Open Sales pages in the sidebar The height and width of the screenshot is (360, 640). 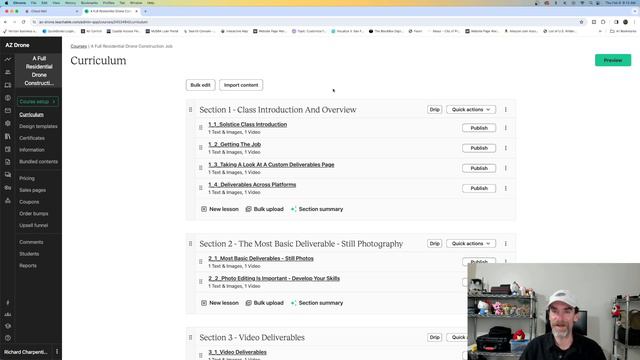[x=33, y=190]
